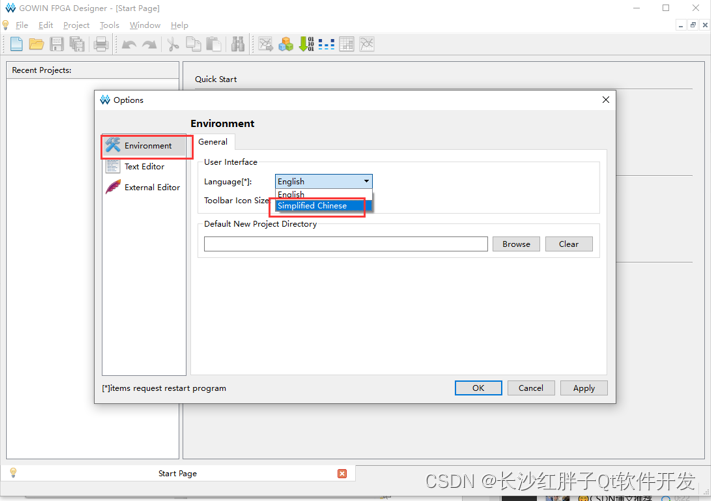This screenshot has height=501, width=711.
Task: Click the Open folder toolbar icon
Action: (x=36, y=44)
